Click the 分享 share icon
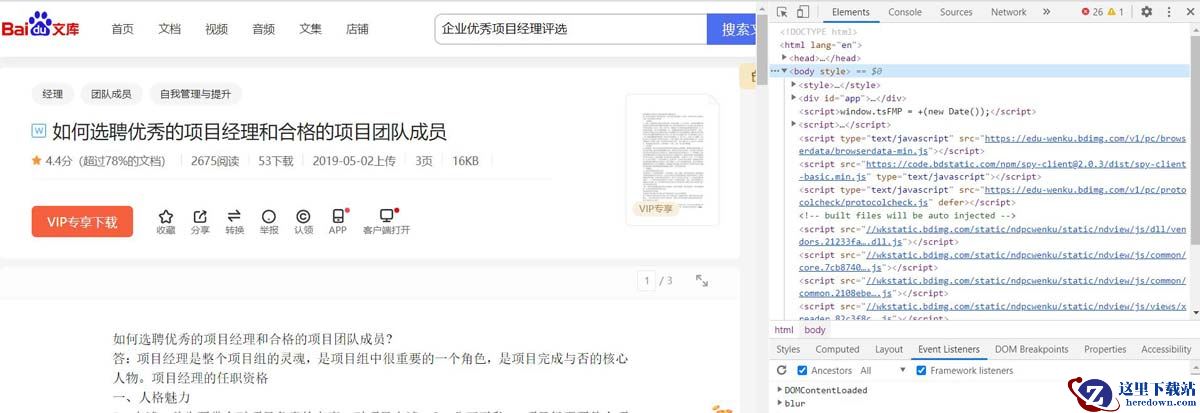This screenshot has width=1200, height=413. coord(200,216)
